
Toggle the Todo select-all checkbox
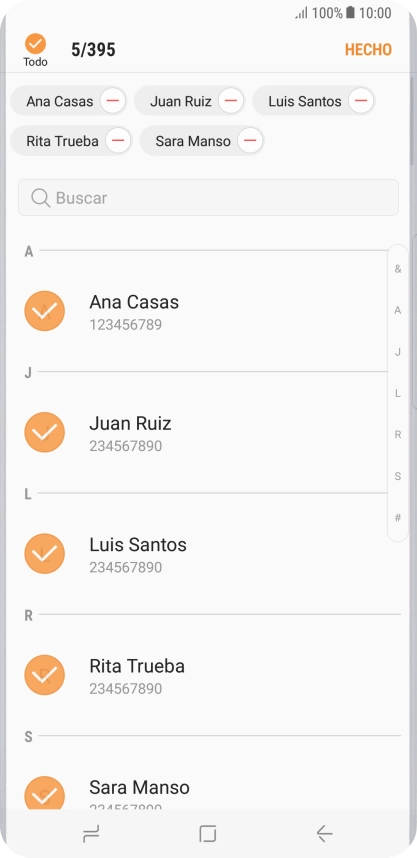click(36, 44)
